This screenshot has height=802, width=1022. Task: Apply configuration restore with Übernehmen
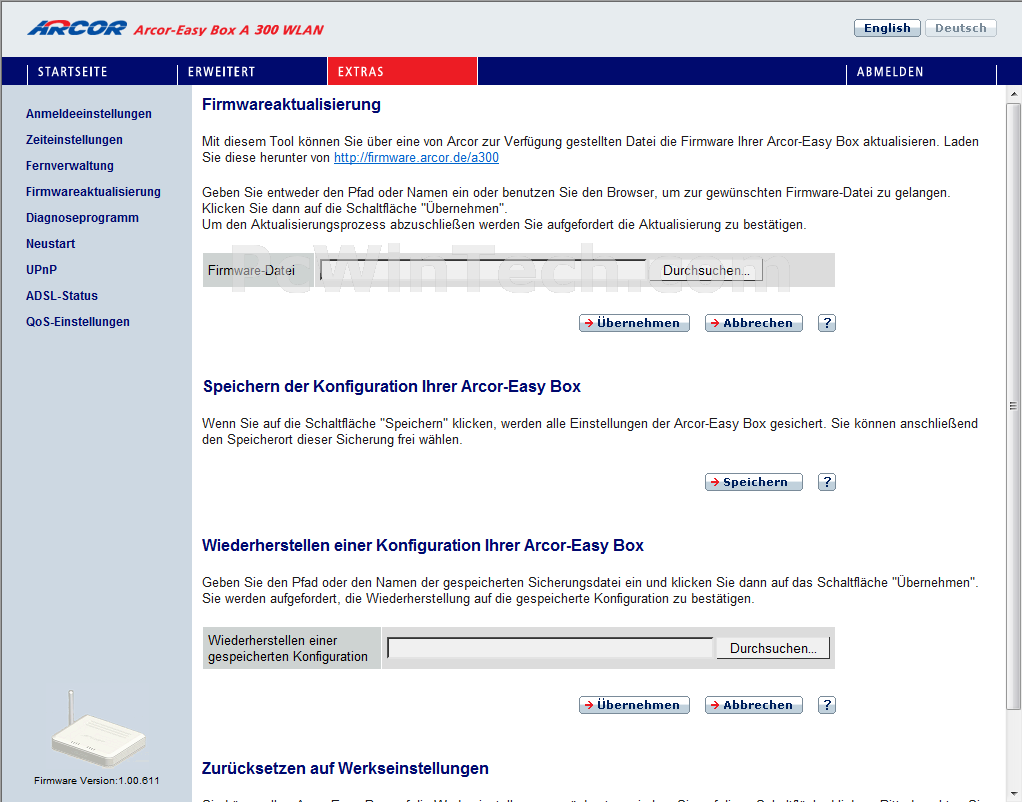(x=634, y=705)
